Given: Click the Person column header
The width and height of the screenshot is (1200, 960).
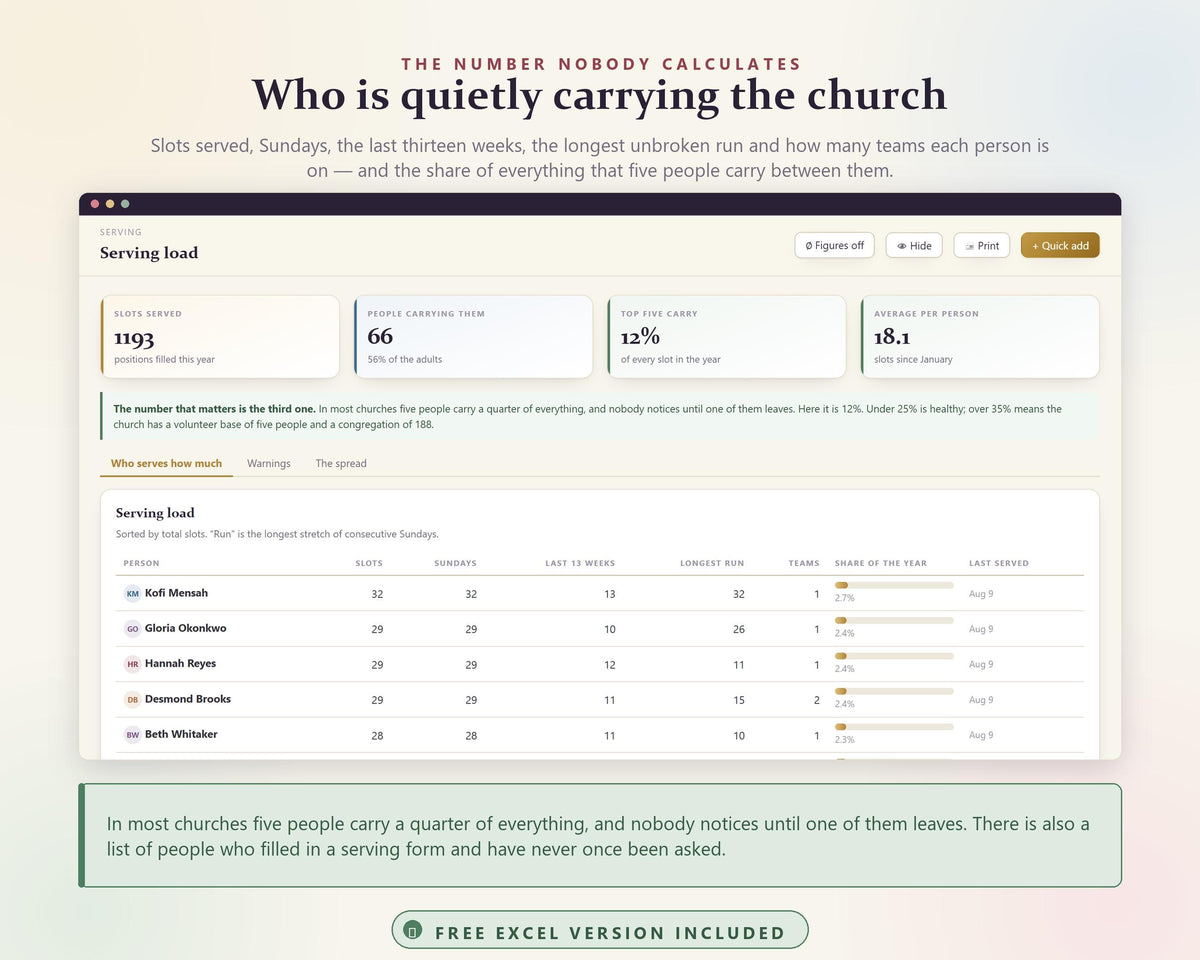Looking at the screenshot, I should pyautogui.click(x=141, y=563).
